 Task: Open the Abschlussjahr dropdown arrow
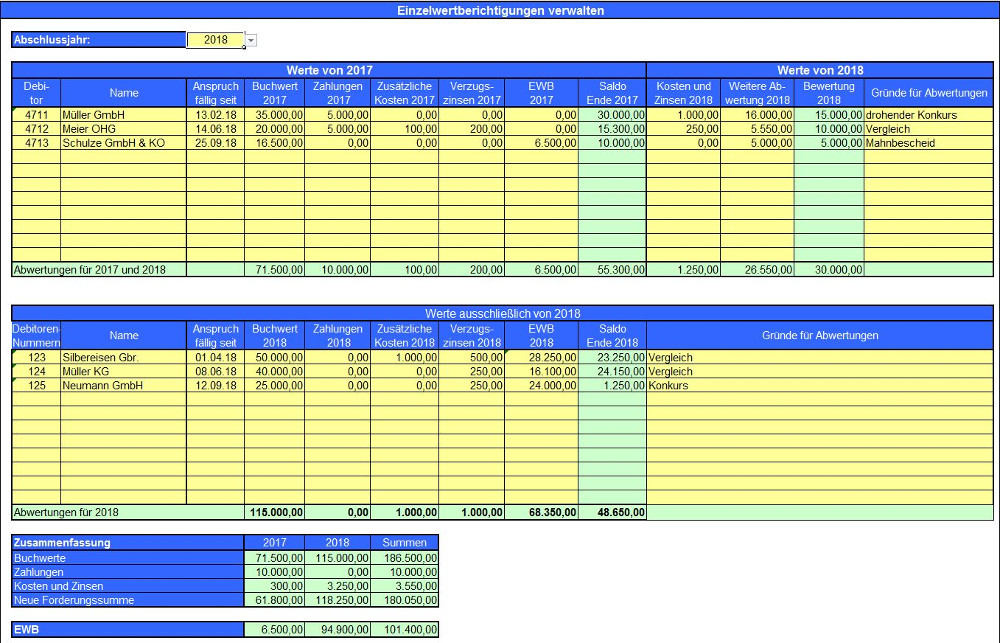click(251, 40)
